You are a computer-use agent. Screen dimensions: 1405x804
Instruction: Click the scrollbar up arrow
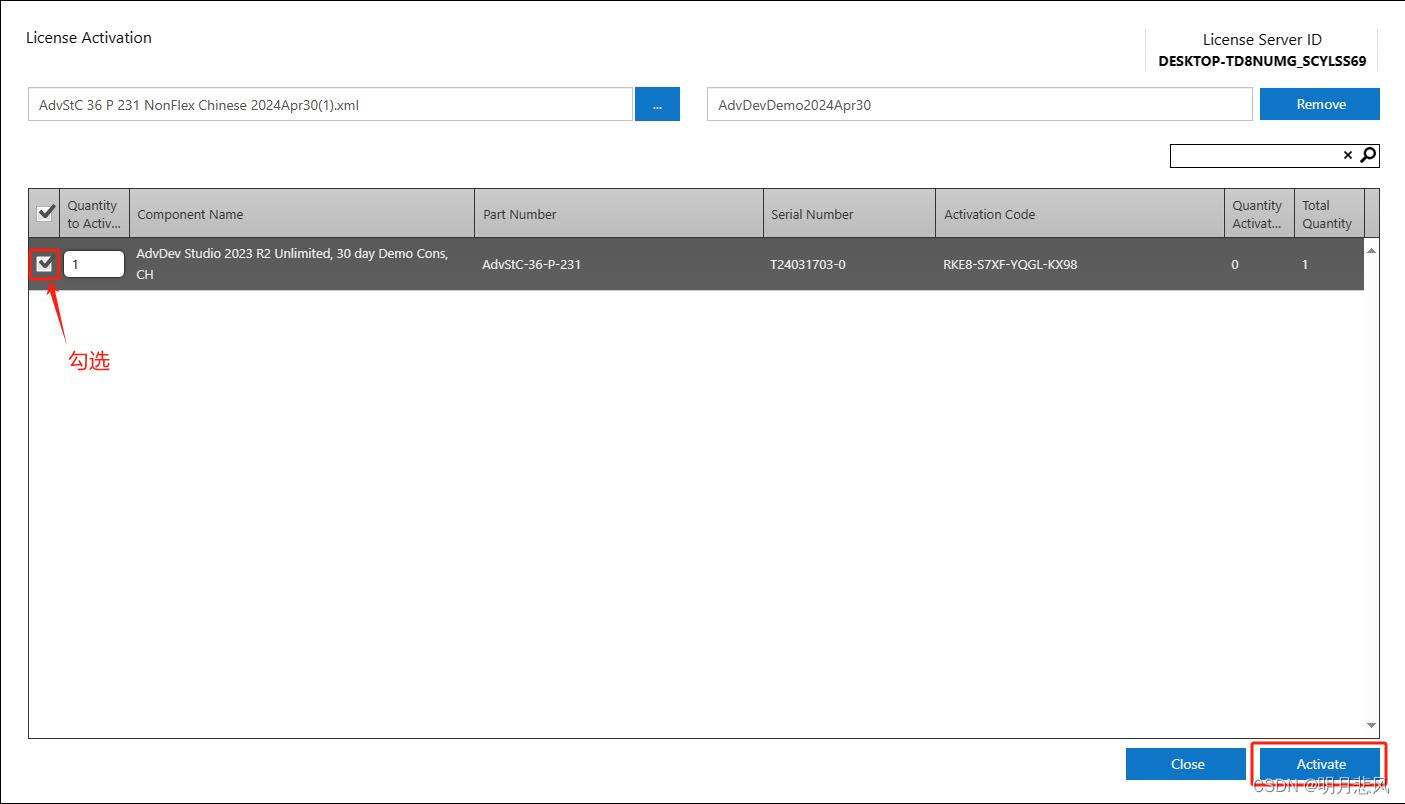coord(1371,250)
